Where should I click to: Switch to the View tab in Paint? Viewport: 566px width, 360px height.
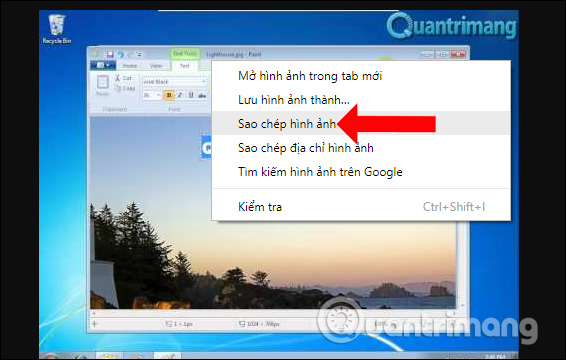click(x=156, y=66)
